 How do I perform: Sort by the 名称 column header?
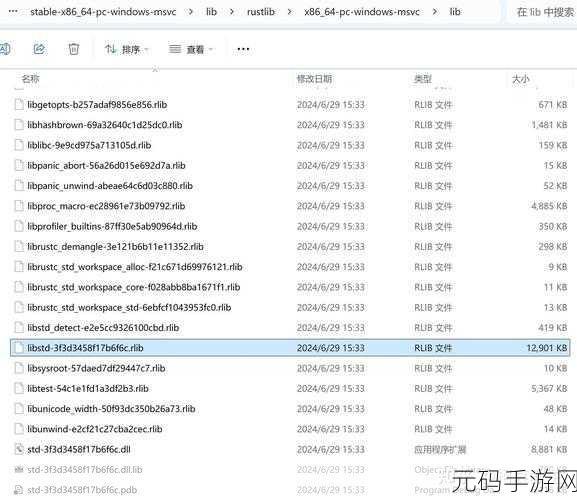(x=31, y=79)
